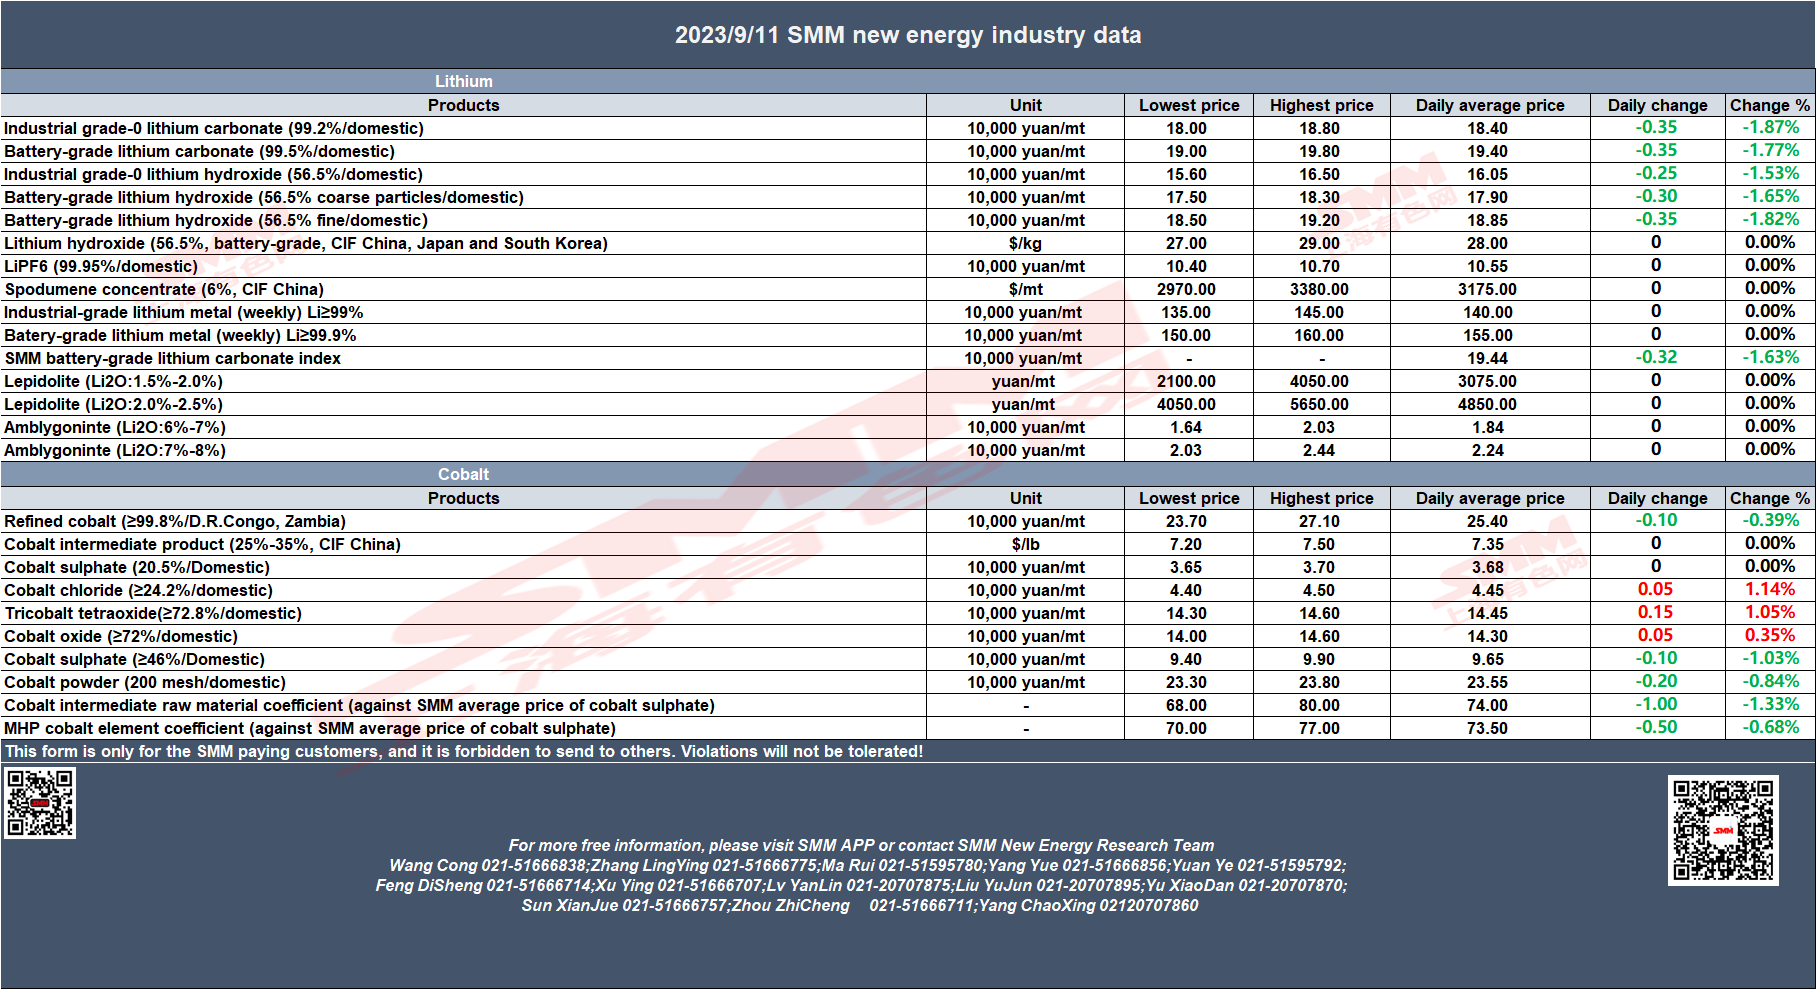Click the -1.87% change for industrial lithium carbonate

point(1770,127)
